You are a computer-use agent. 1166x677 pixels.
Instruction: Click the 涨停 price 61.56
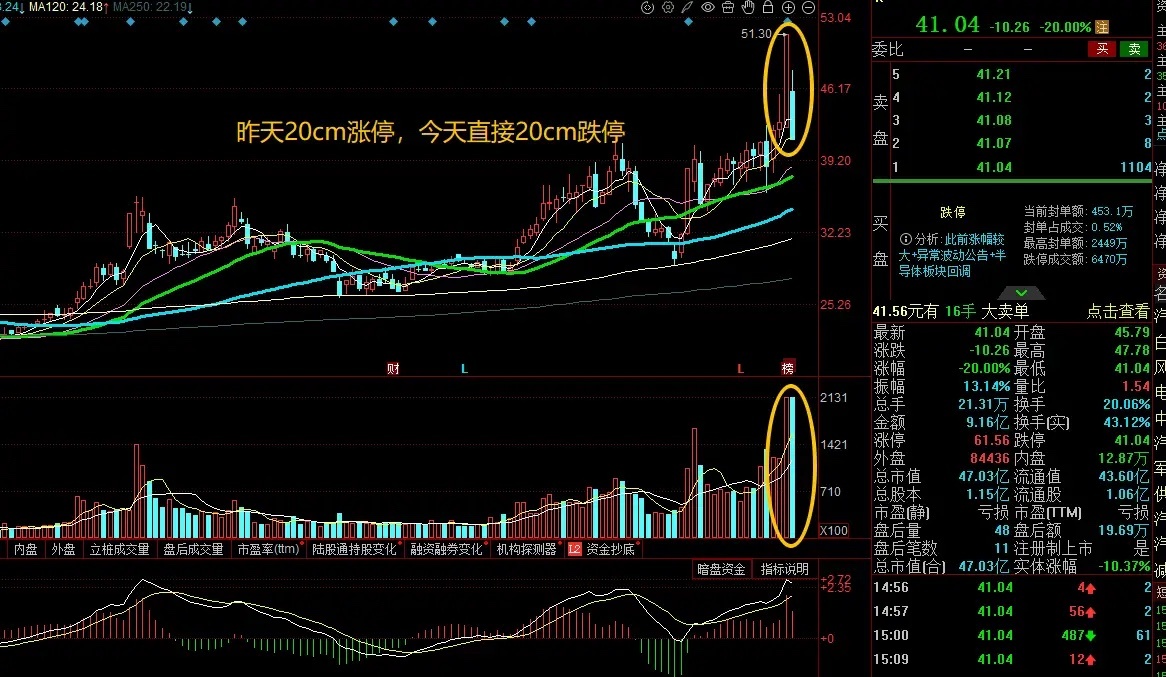[992, 440]
